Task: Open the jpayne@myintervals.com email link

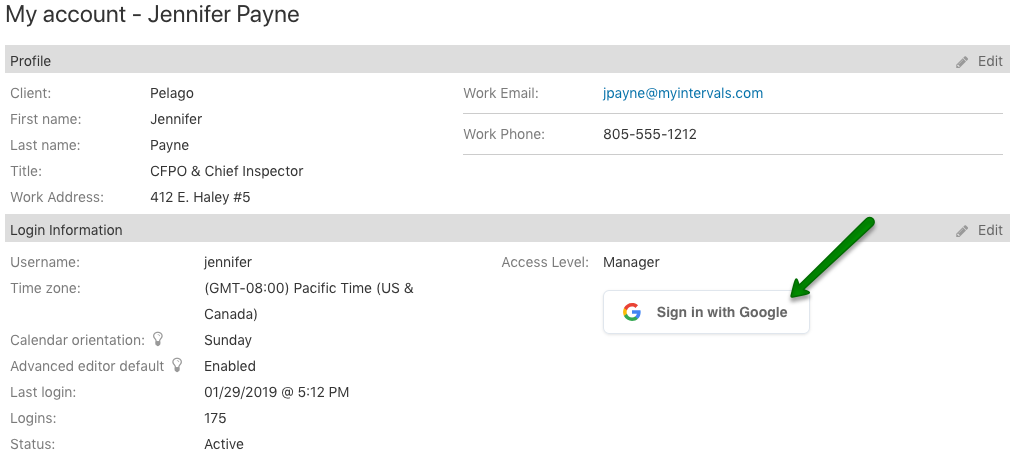Action: (x=683, y=93)
